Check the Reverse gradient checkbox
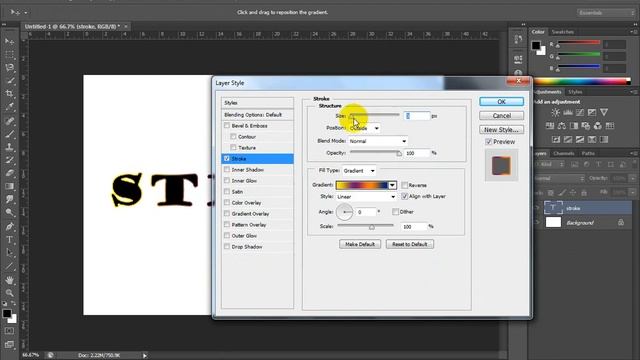Viewport: 640px width, 360px height. pyautogui.click(x=404, y=185)
